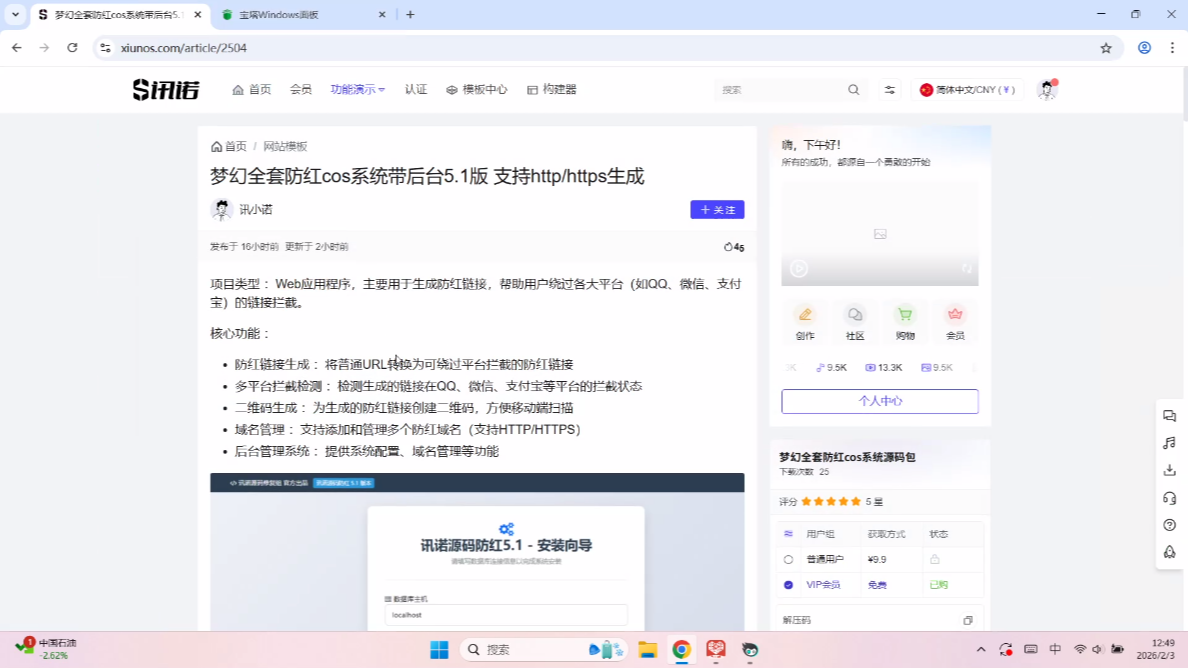Viewport: 1188px width, 668px height.
Task: Open the filter settings sliders icon
Action: click(x=889, y=90)
